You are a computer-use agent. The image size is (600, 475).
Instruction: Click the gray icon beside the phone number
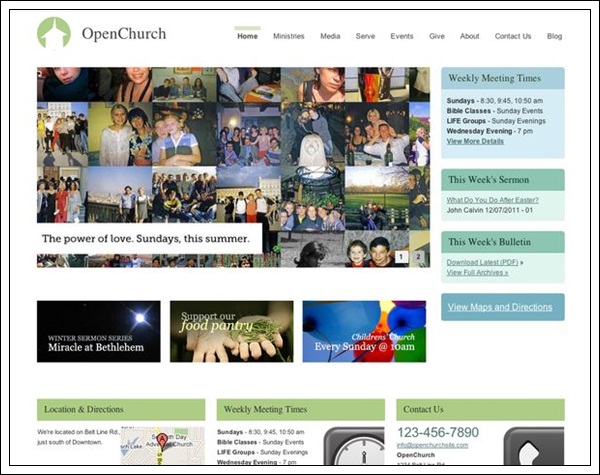point(534,446)
